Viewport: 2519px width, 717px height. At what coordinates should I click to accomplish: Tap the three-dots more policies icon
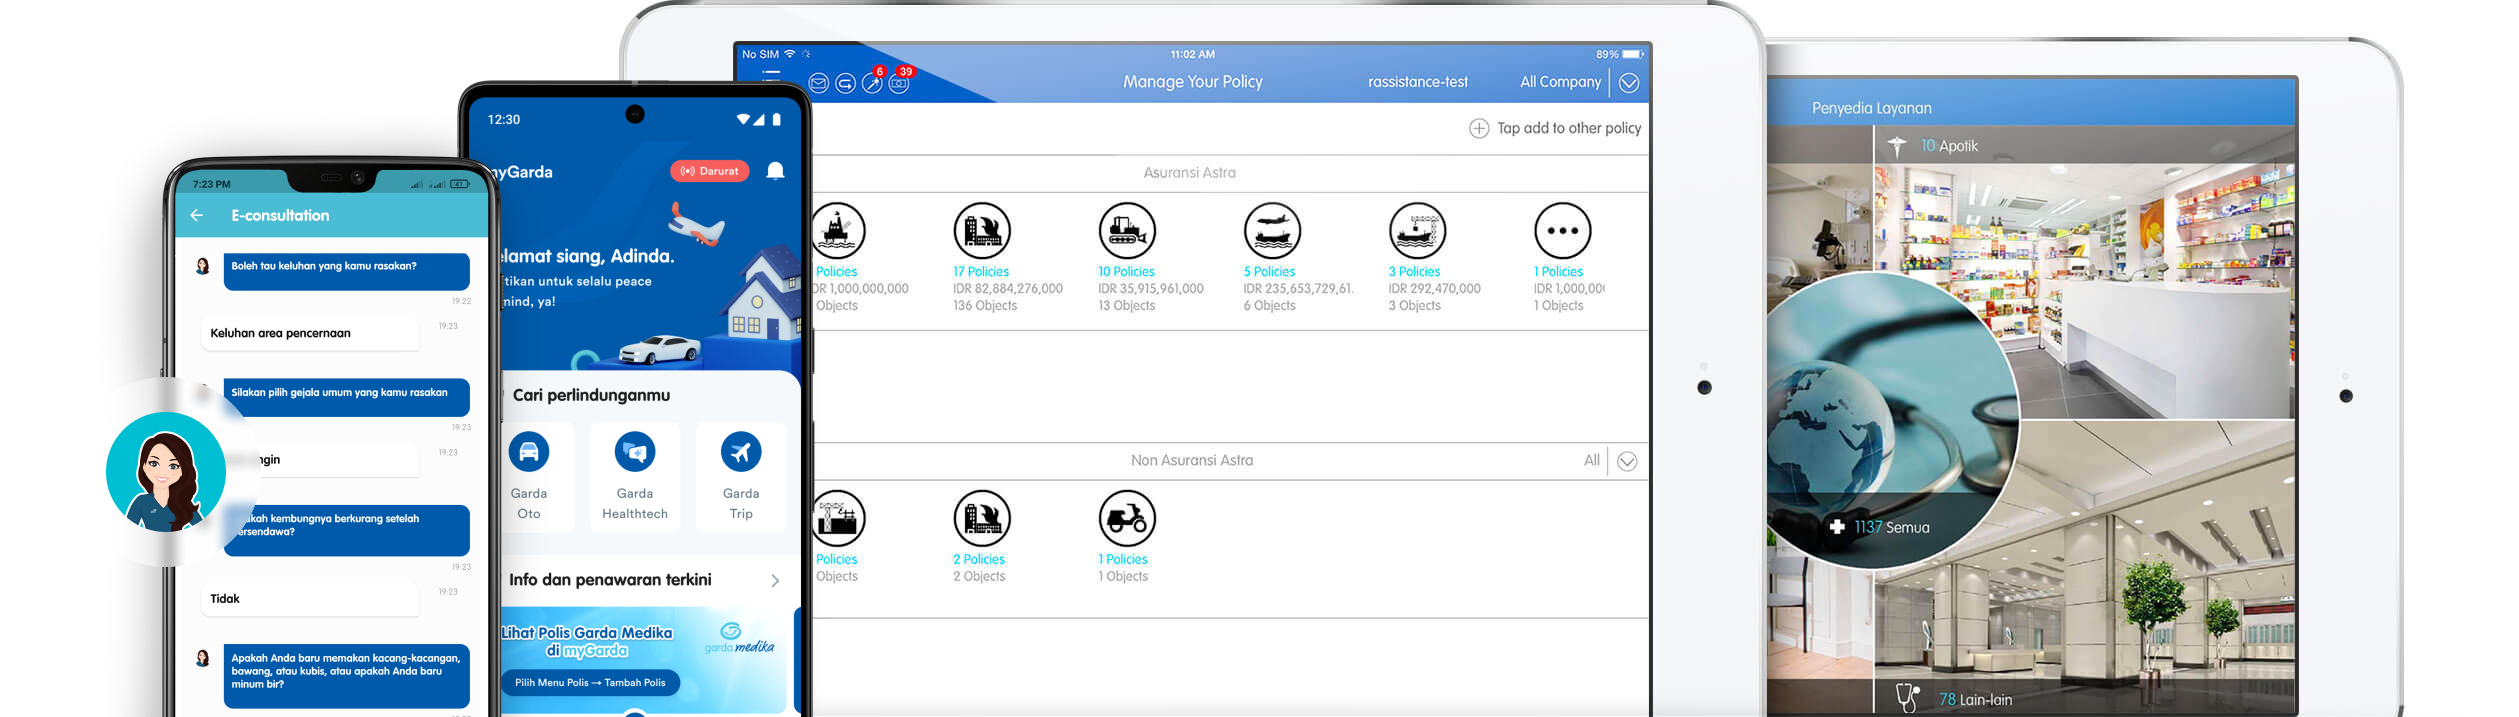[x=1562, y=231]
